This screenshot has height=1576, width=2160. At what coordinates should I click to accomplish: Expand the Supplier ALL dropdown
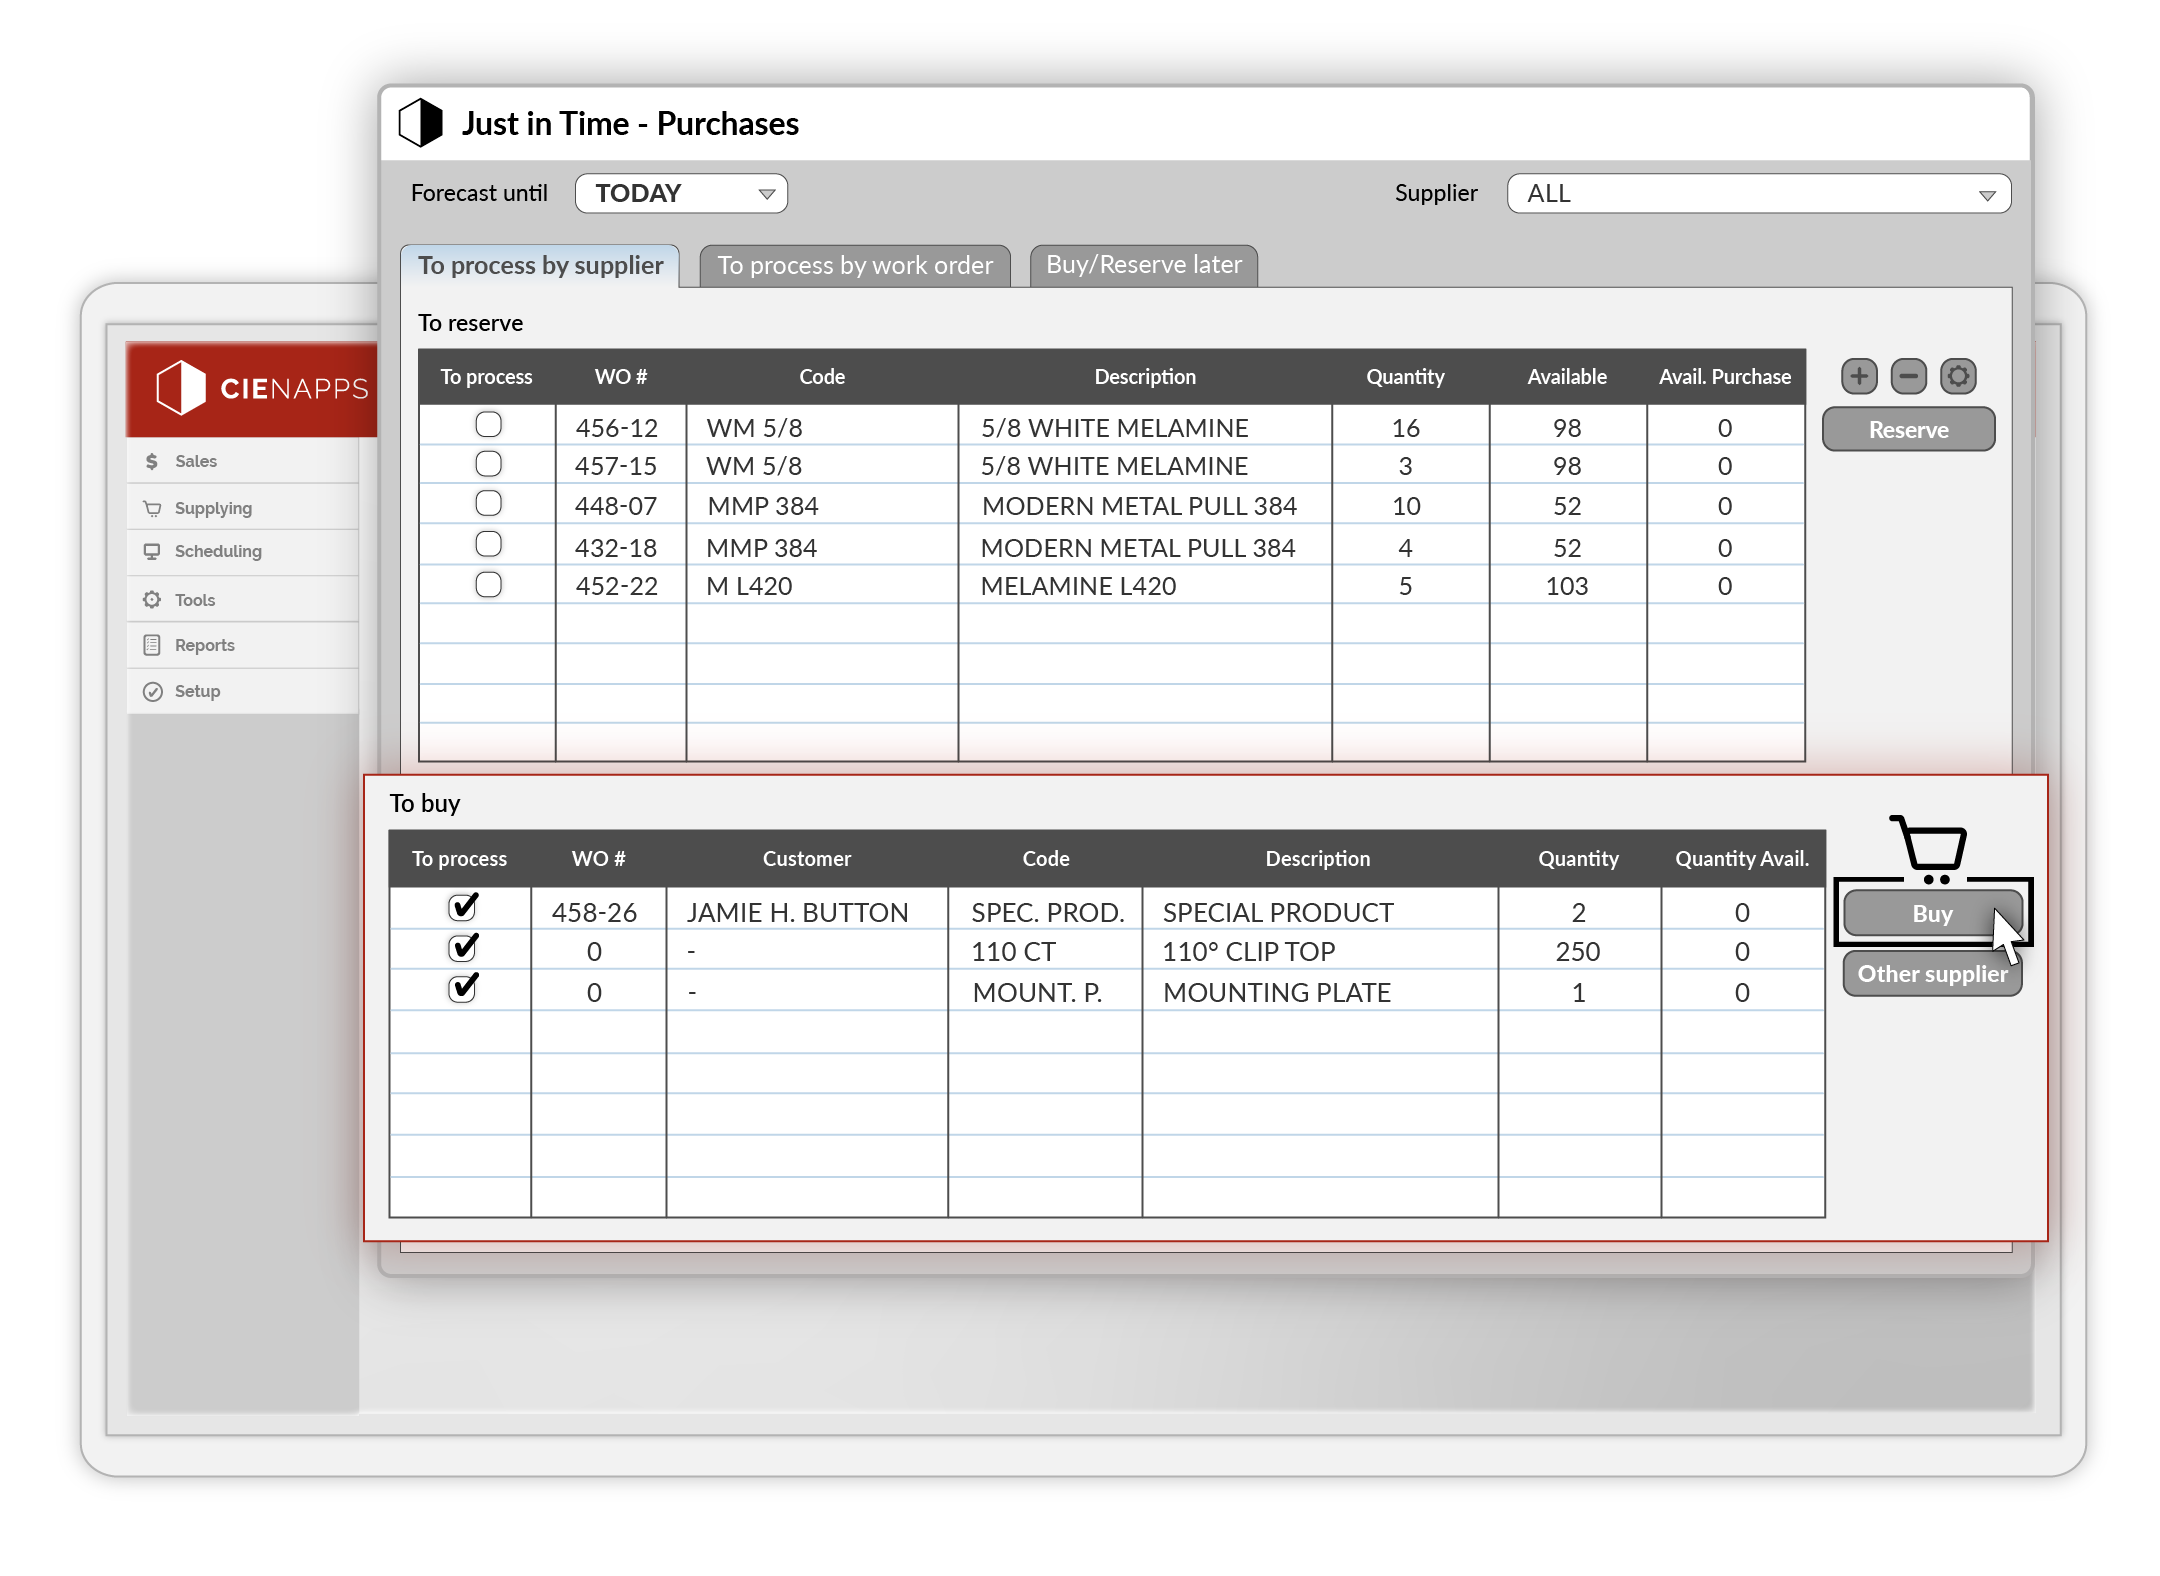[x=1758, y=194]
